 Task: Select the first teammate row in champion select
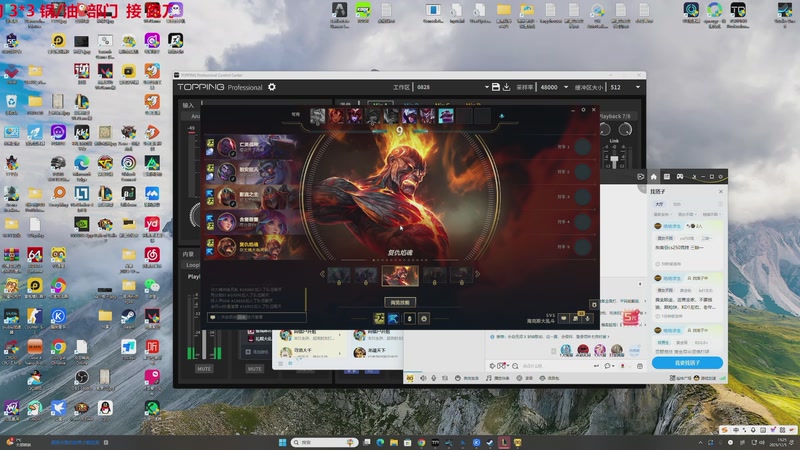click(253, 147)
